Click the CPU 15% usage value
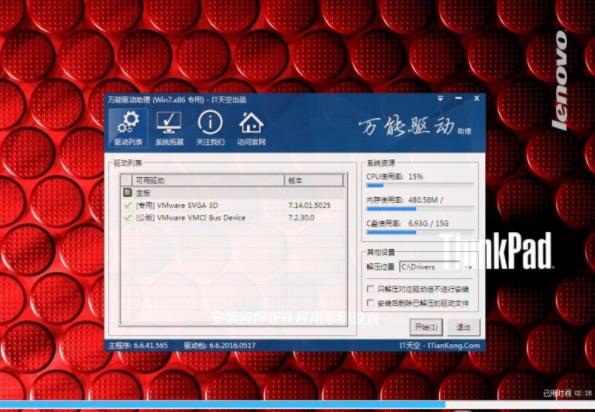The image size is (595, 412). click(x=416, y=176)
